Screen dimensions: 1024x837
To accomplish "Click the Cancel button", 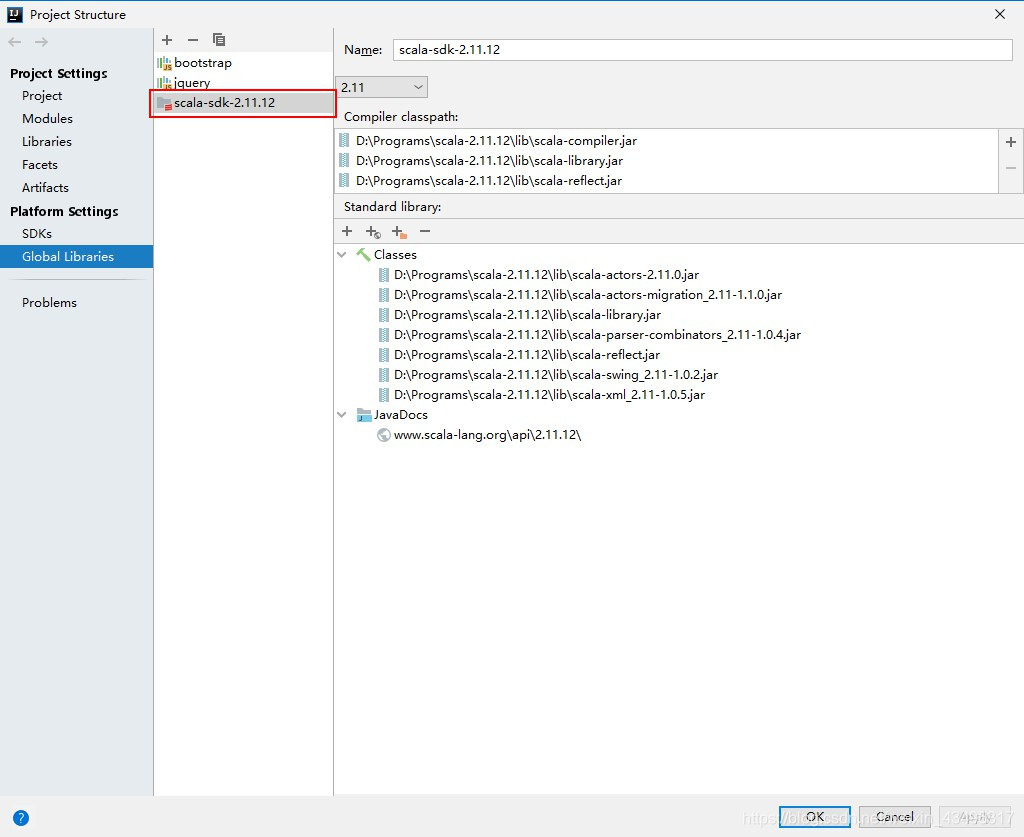I will pyautogui.click(x=895, y=816).
